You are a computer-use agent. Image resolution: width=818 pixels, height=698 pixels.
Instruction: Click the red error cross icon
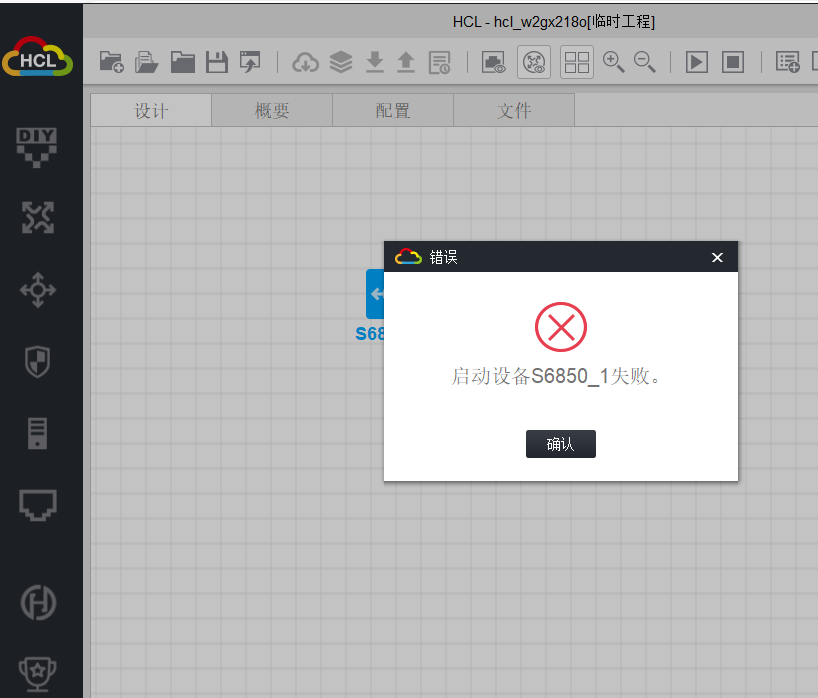point(561,327)
